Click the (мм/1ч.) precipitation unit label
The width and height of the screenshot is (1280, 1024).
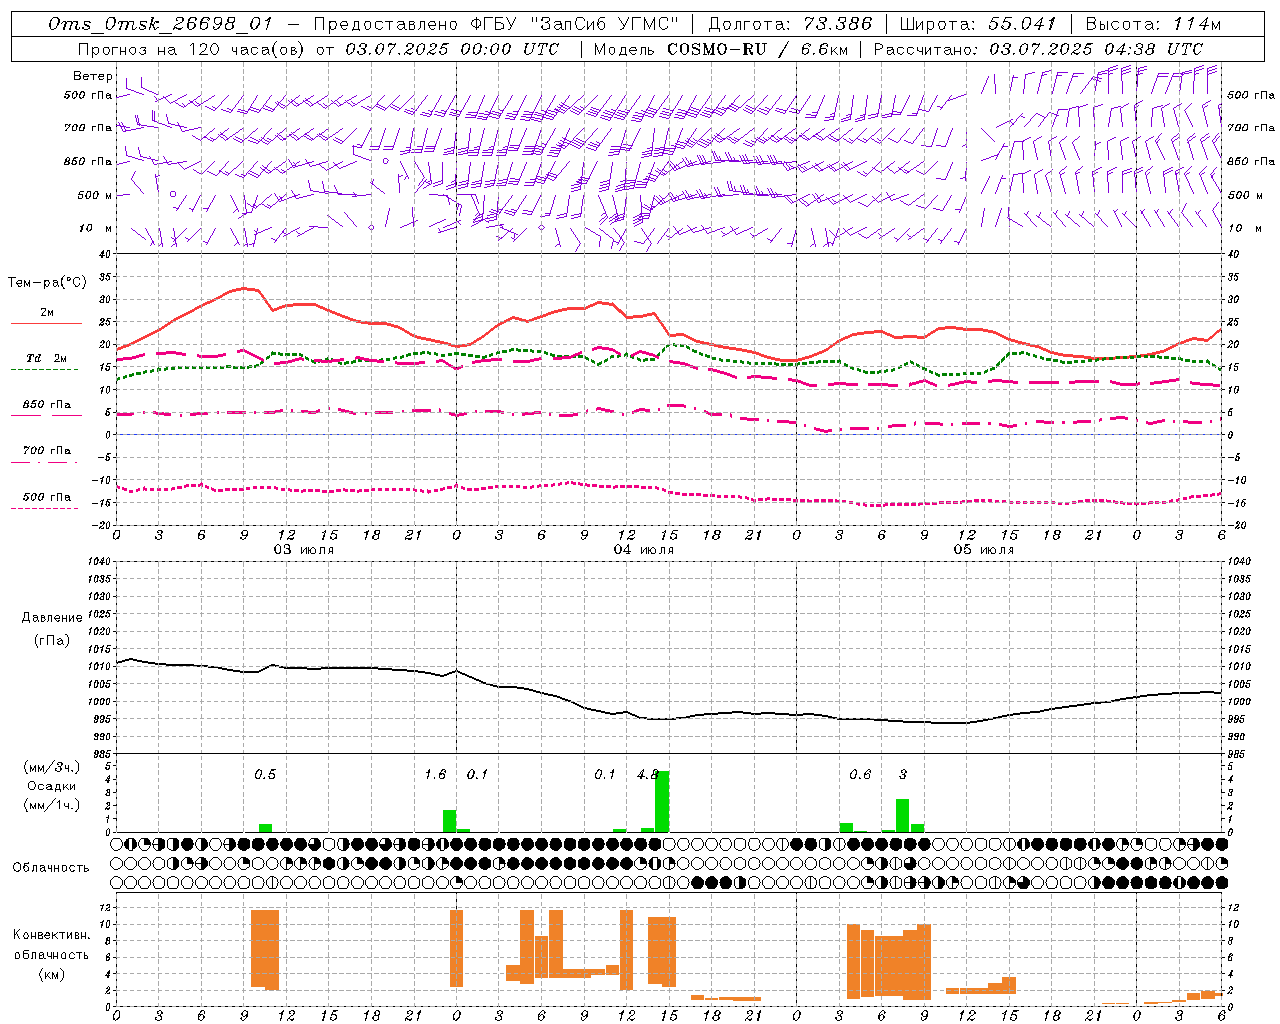[x=52, y=805]
